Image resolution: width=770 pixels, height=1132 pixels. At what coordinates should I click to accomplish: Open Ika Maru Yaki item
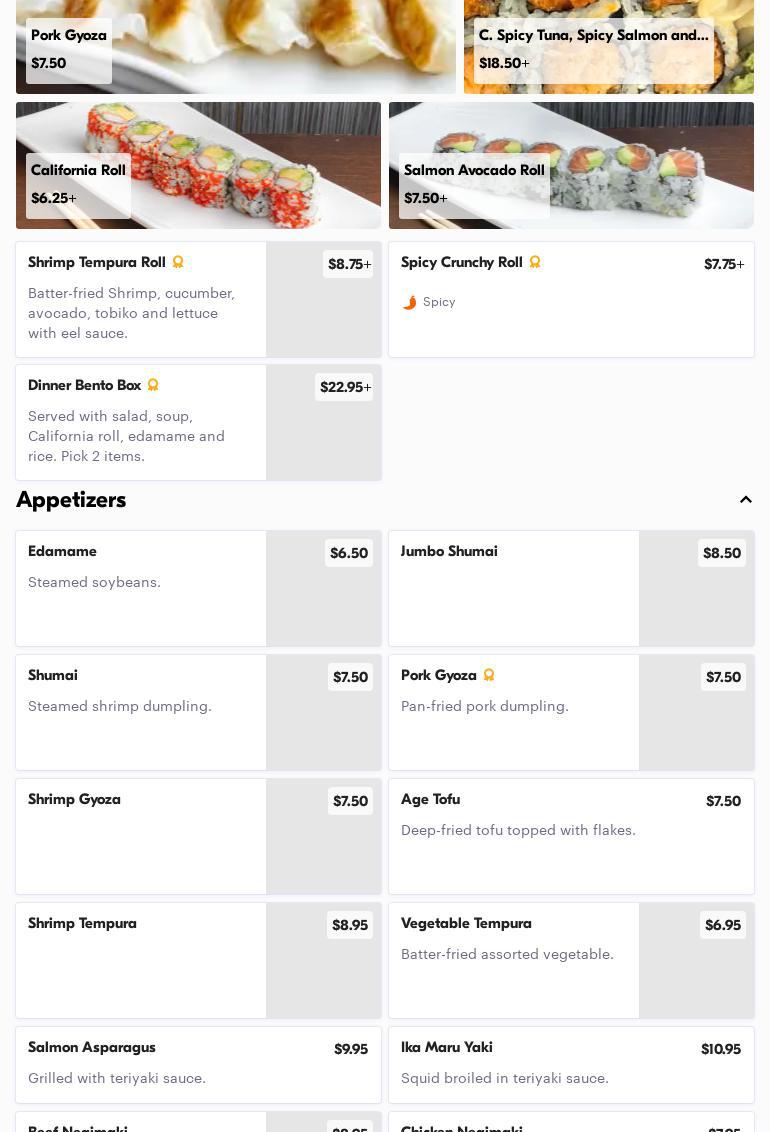(571, 1064)
